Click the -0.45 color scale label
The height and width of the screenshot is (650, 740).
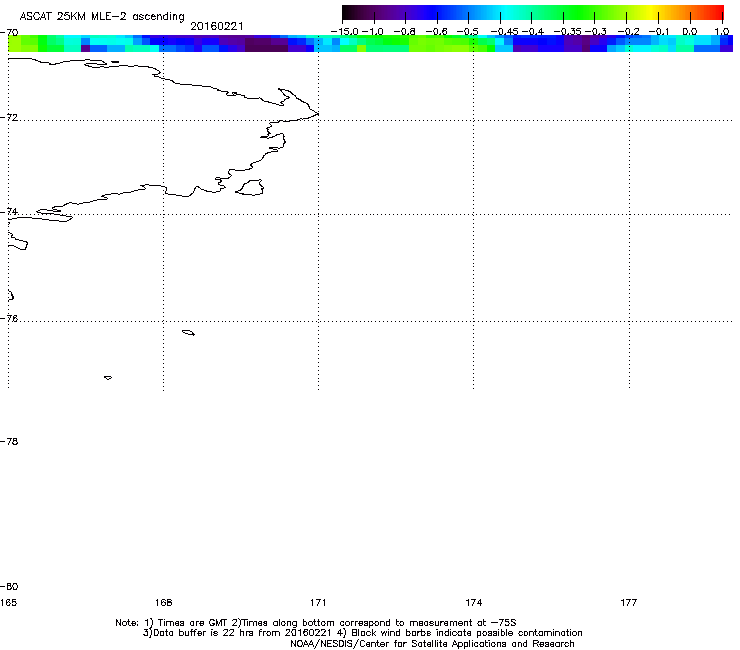point(504,32)
